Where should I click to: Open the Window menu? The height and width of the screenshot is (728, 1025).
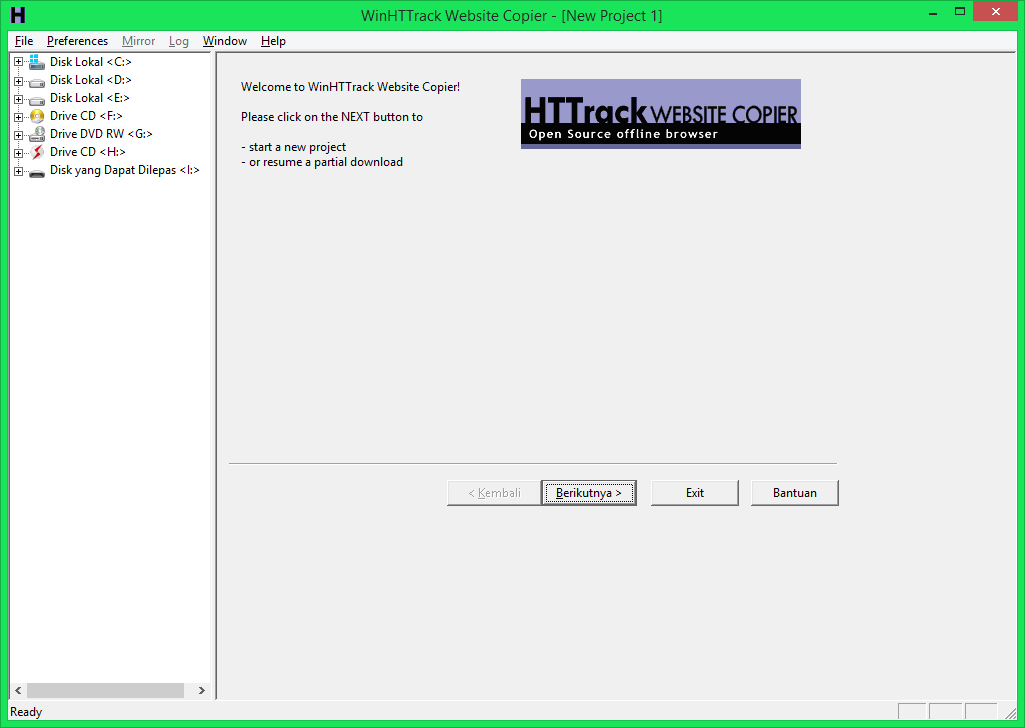225,41
